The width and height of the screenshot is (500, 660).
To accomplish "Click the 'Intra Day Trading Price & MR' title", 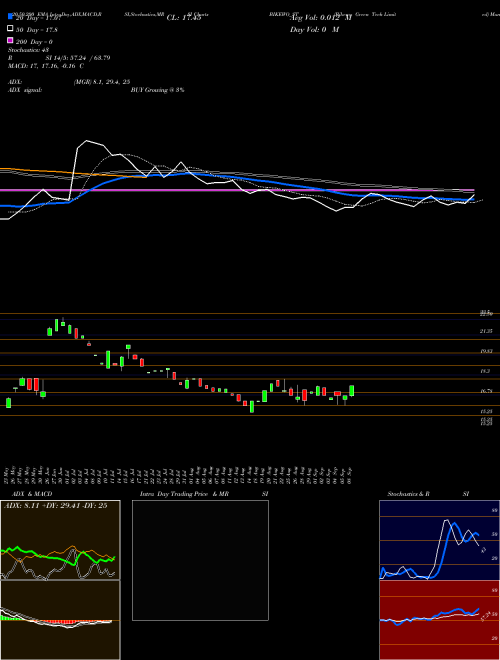I will [184, 494].
